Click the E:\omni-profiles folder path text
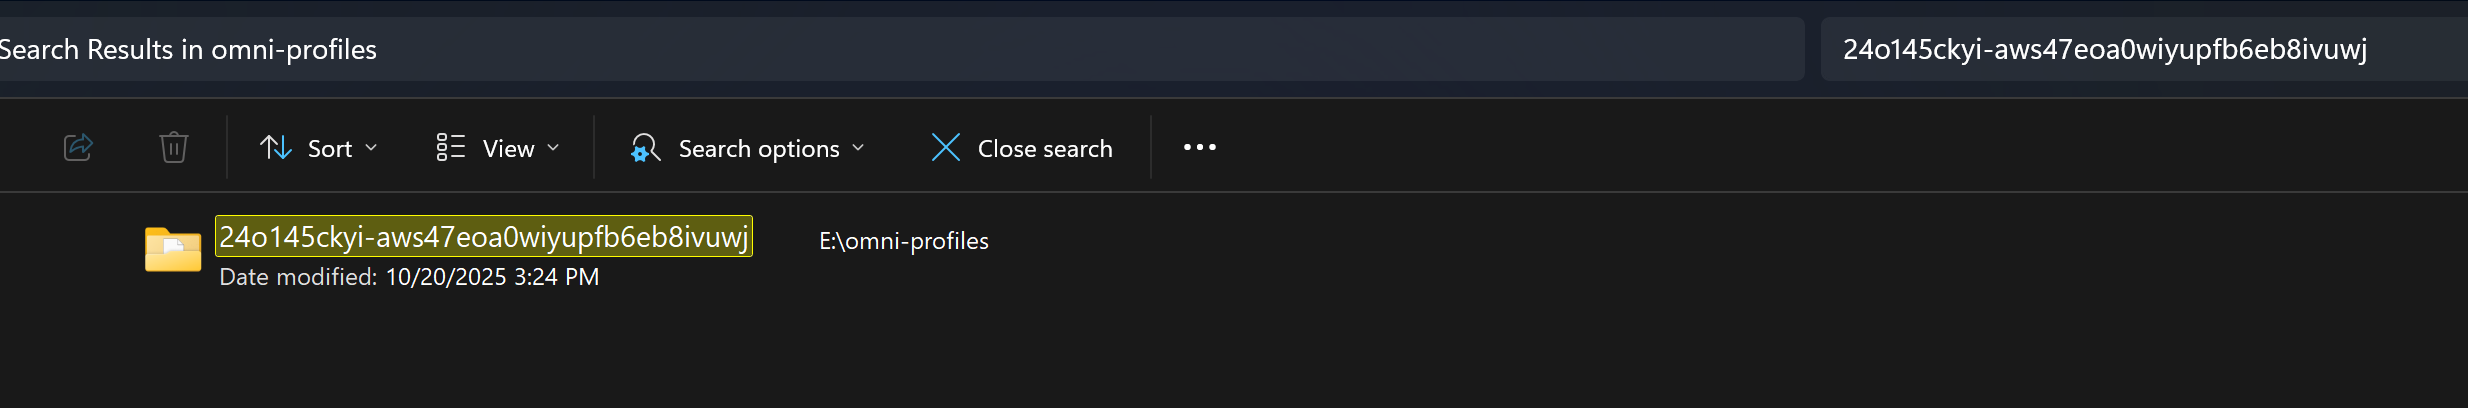Viewport: 2468px width, 408px height. (x=903, y=241)
